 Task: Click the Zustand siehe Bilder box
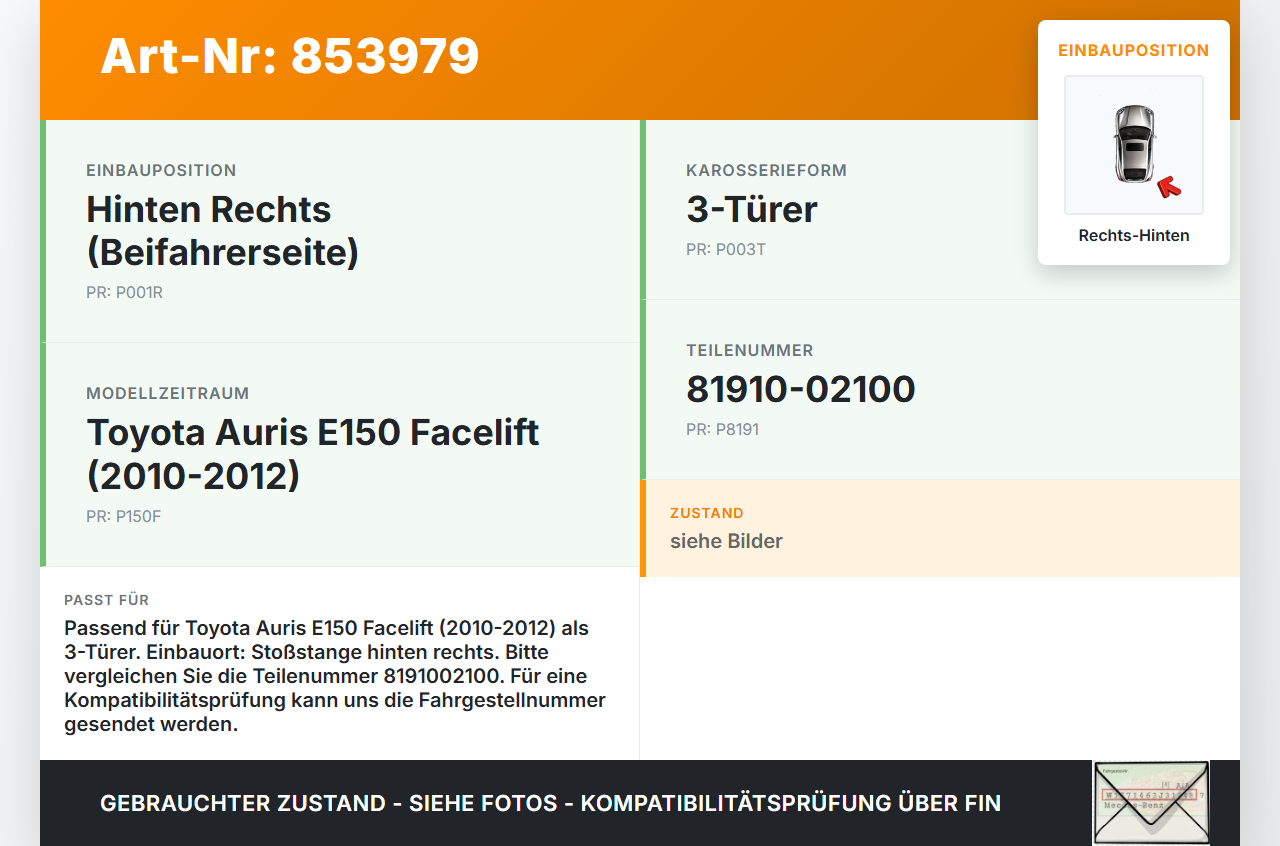[940, 528]
